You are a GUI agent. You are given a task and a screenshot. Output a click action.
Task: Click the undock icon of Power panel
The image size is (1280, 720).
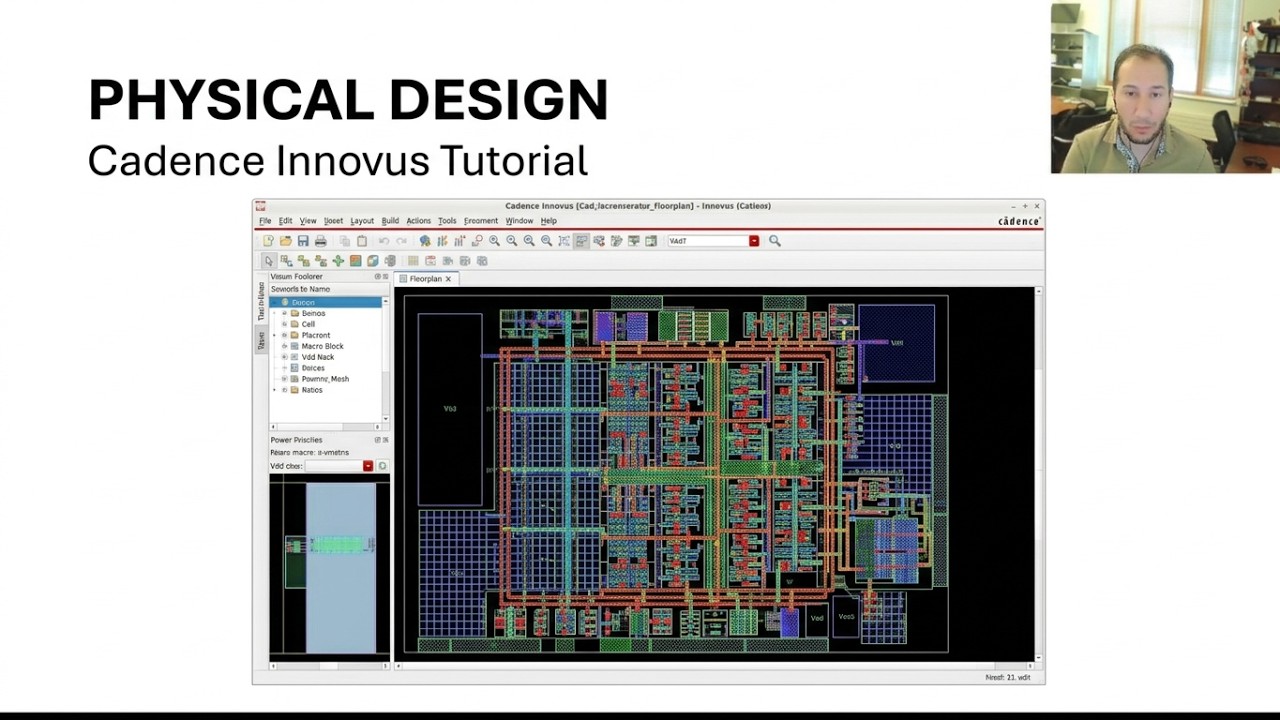pos(378,440)
